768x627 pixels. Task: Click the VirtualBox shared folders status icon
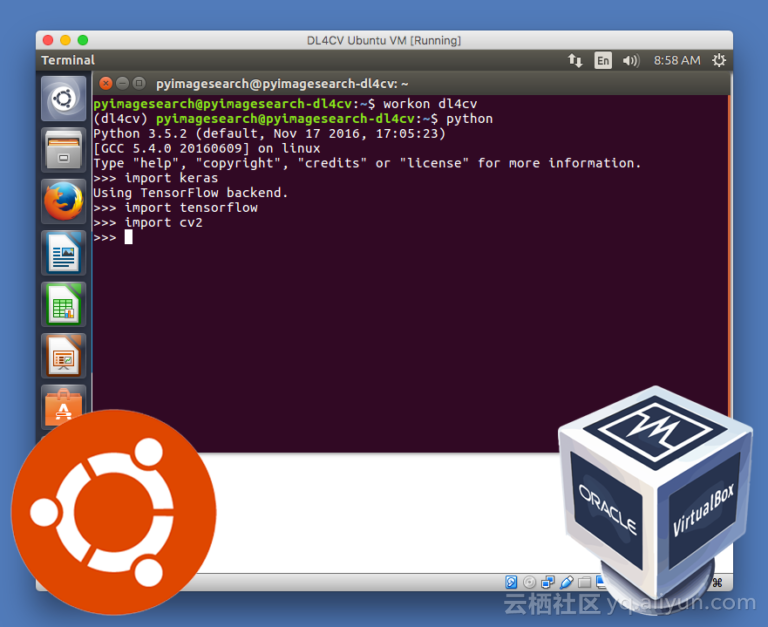pyautogui.click(x=584, y=582)
